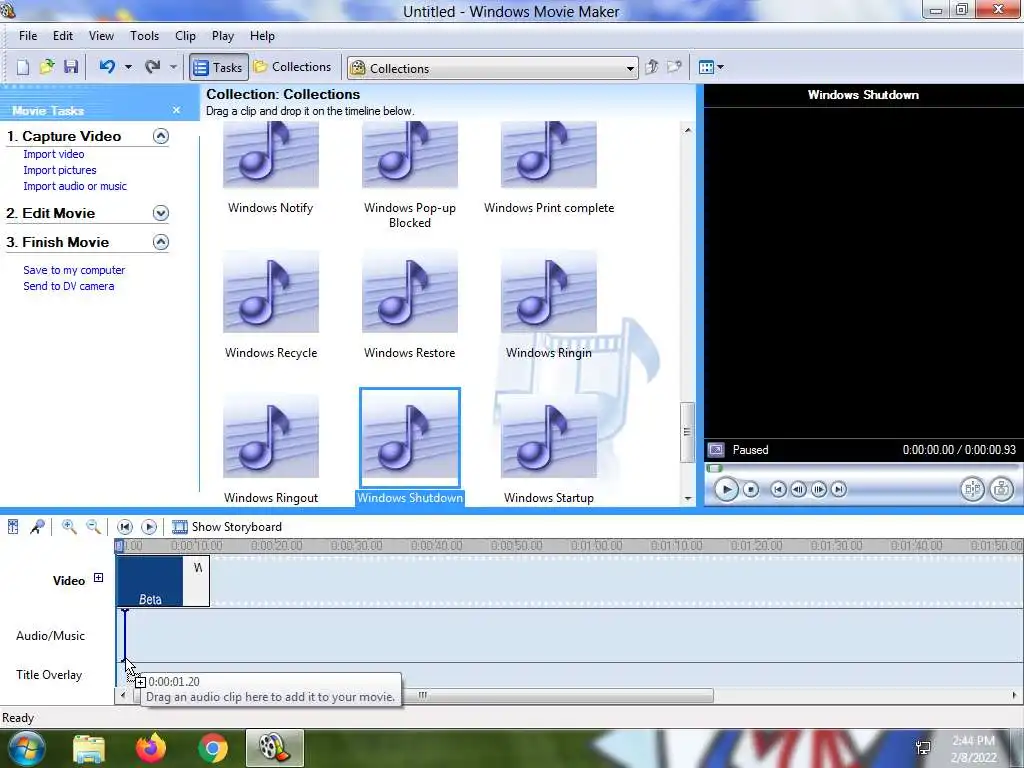The width and height of the screenshot is (1024, 768).
Task: Click the New Project toolbar icon
Action: (x=23, y=67)
